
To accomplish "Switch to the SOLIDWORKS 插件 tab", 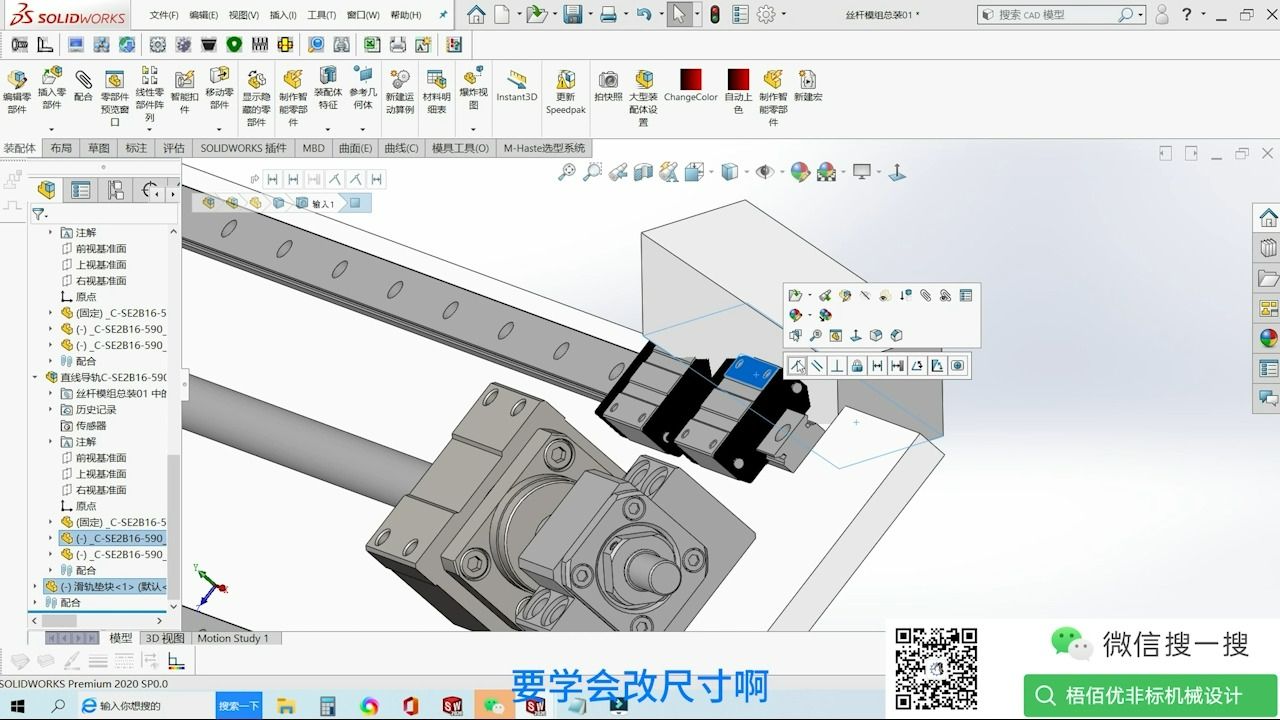I will (243, 148).
